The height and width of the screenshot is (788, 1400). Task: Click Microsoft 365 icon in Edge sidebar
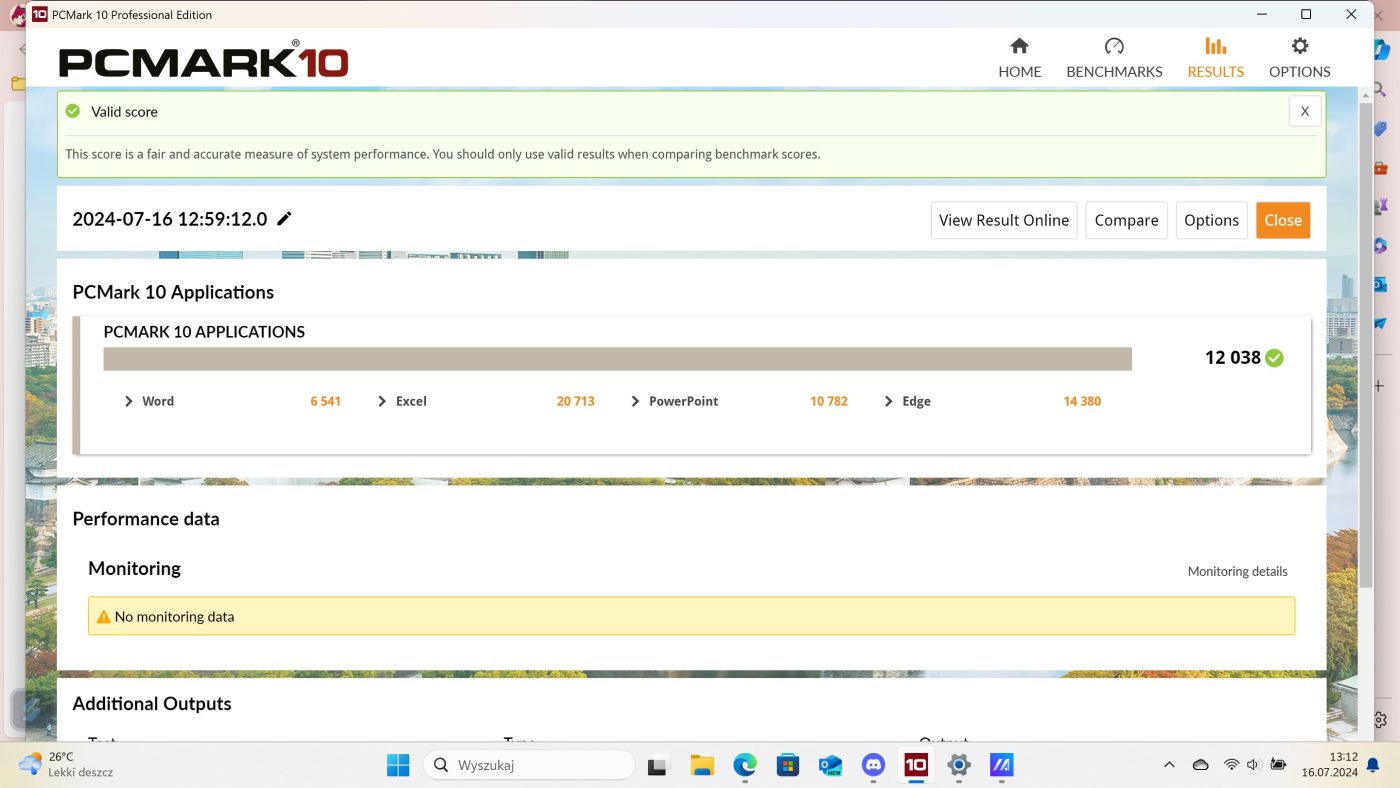point(1380,246)
